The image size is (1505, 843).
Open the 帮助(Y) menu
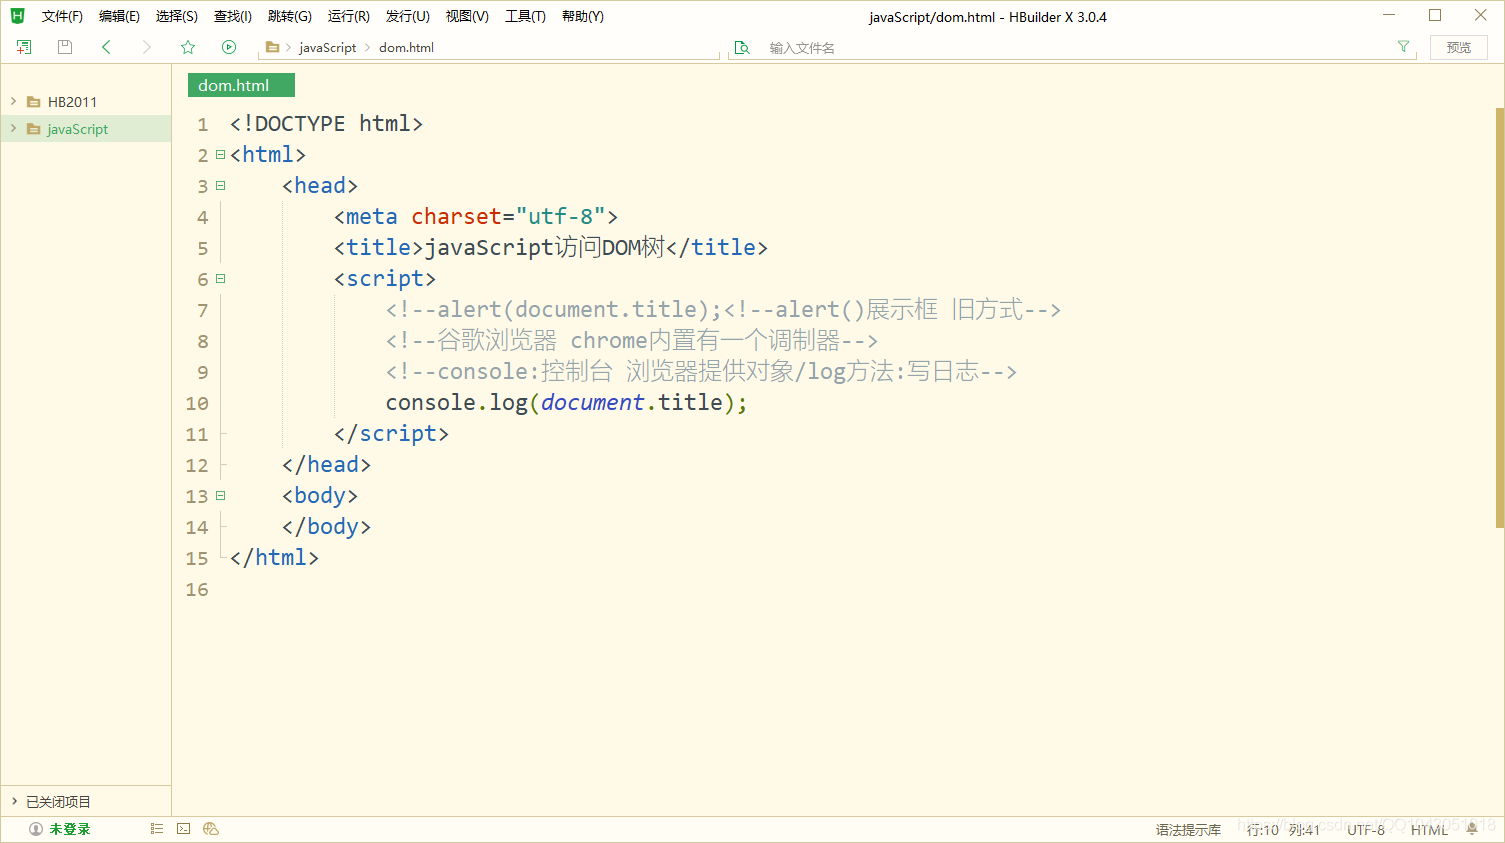tap(583, 16)
